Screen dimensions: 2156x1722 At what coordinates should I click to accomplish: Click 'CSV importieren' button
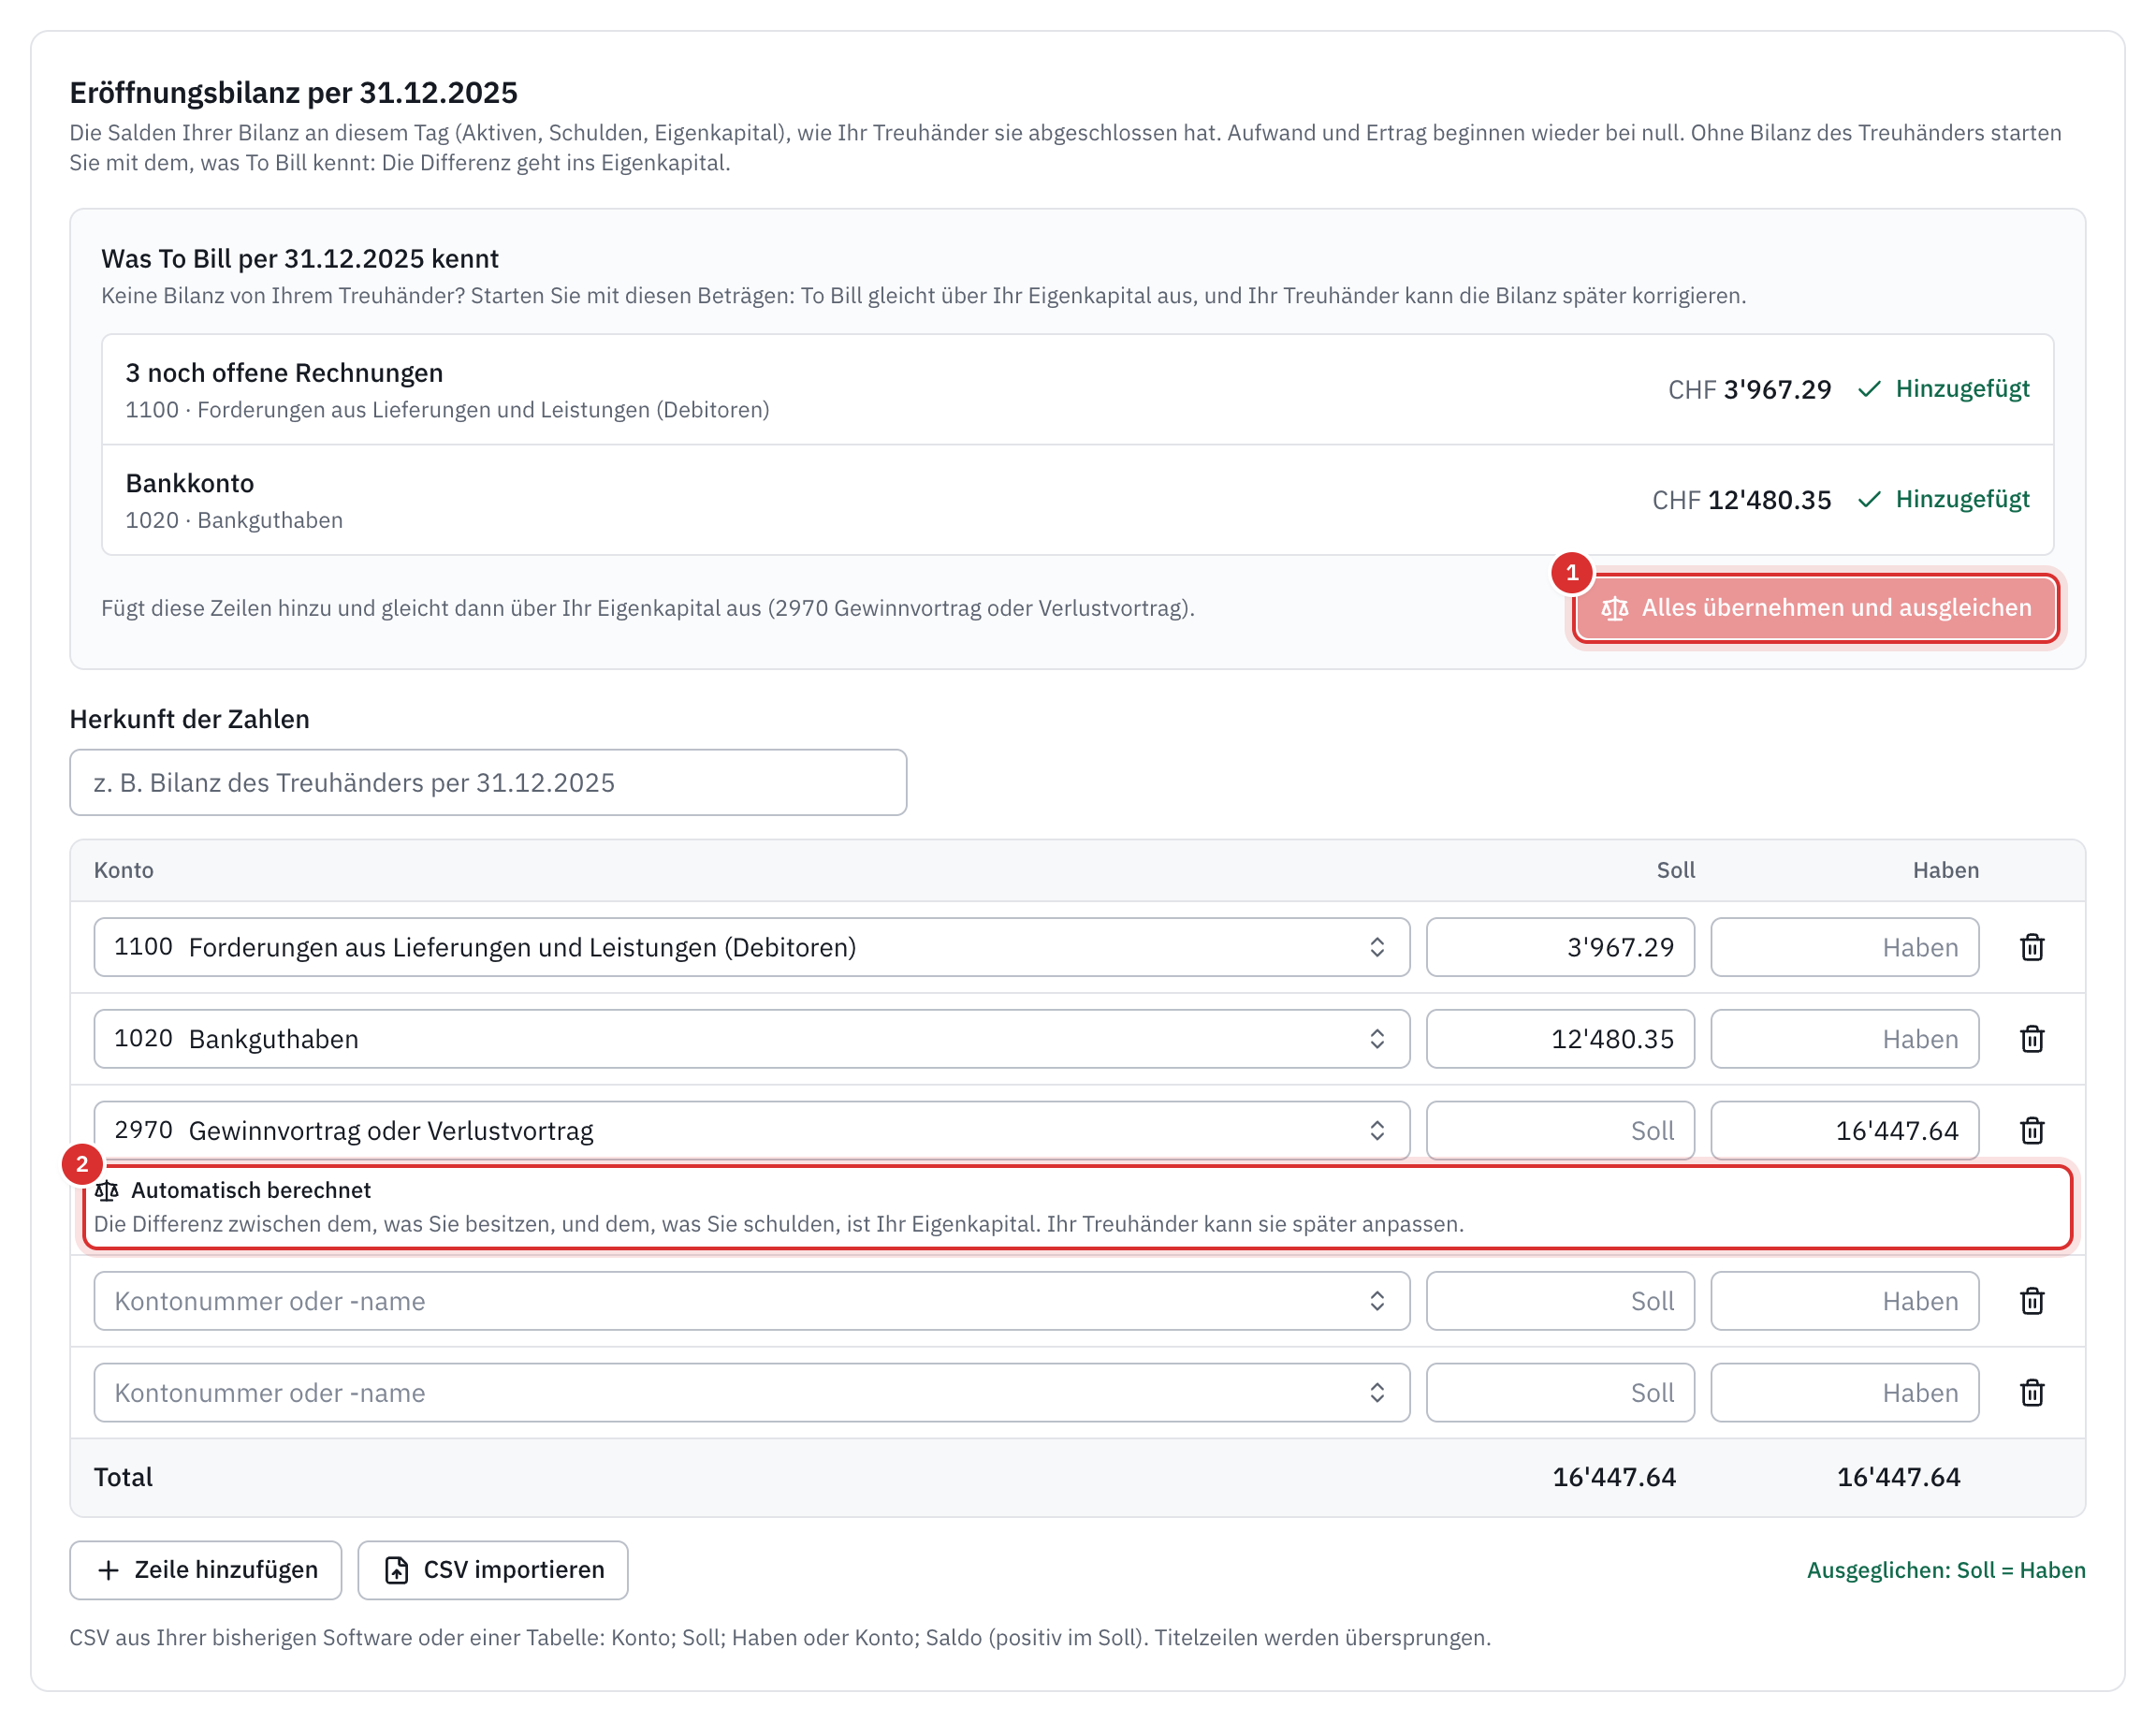point(493,1570)
